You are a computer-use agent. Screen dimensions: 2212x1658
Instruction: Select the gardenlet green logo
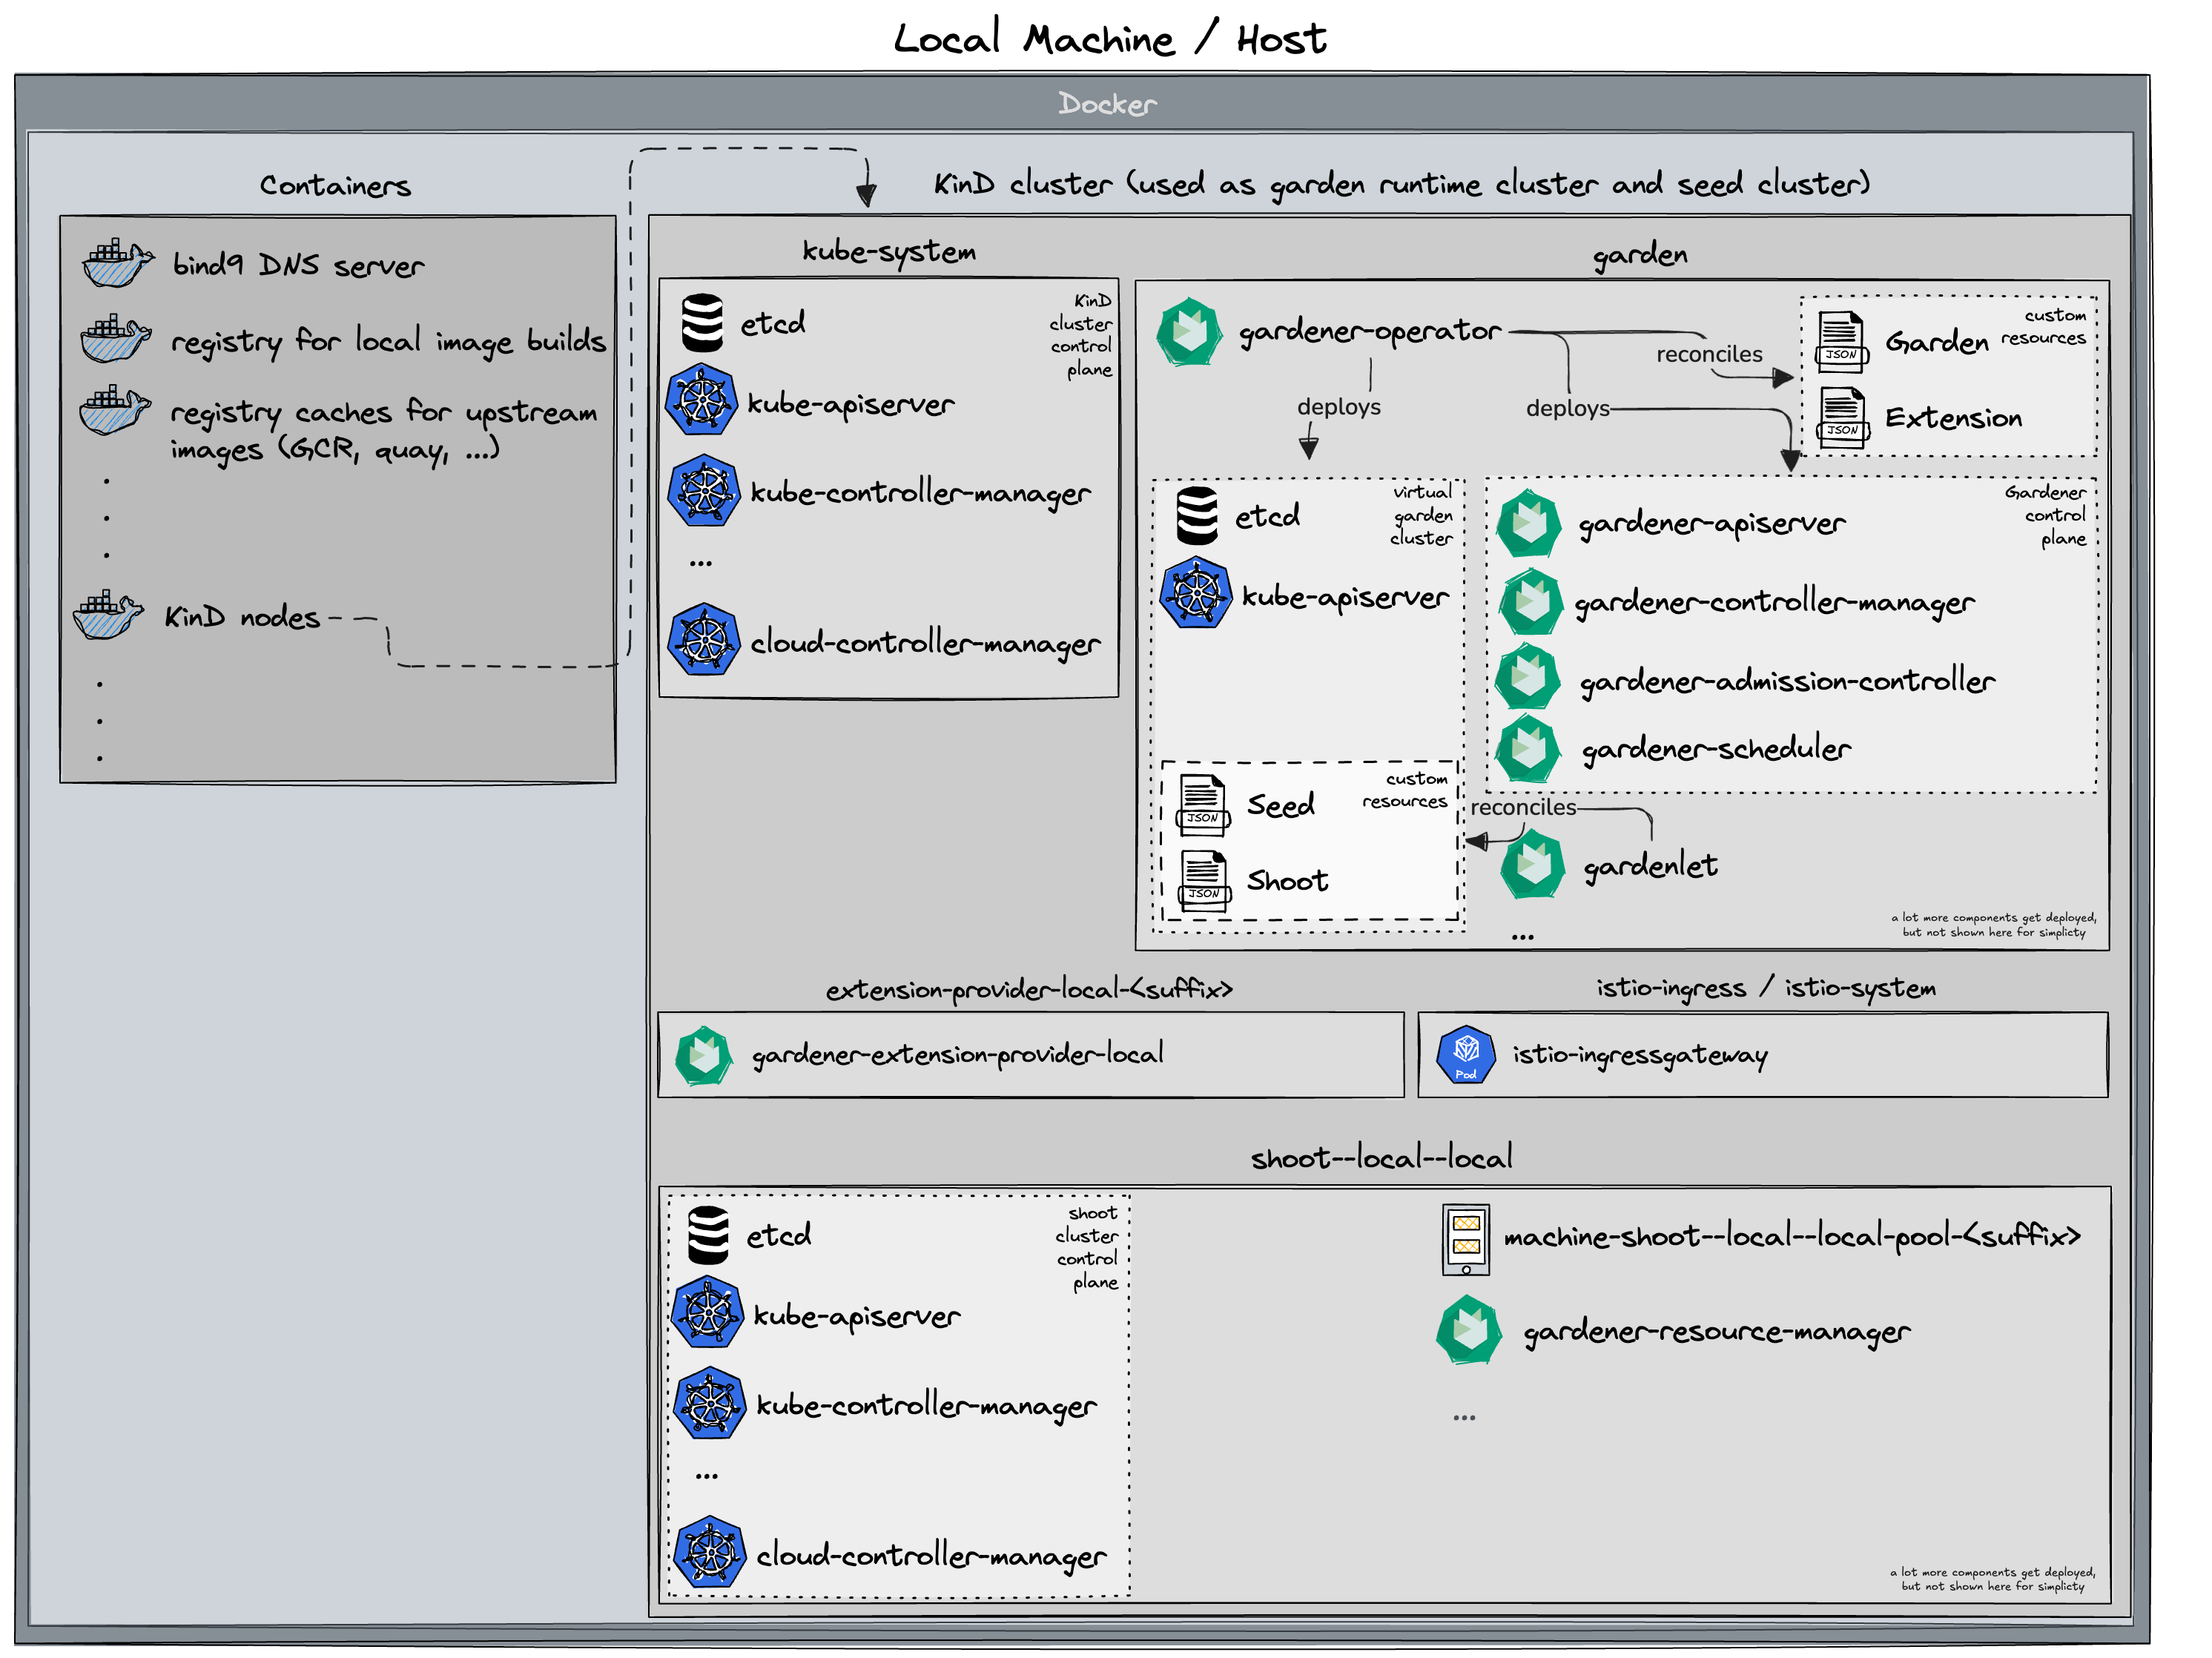(x=1533, y=865)
